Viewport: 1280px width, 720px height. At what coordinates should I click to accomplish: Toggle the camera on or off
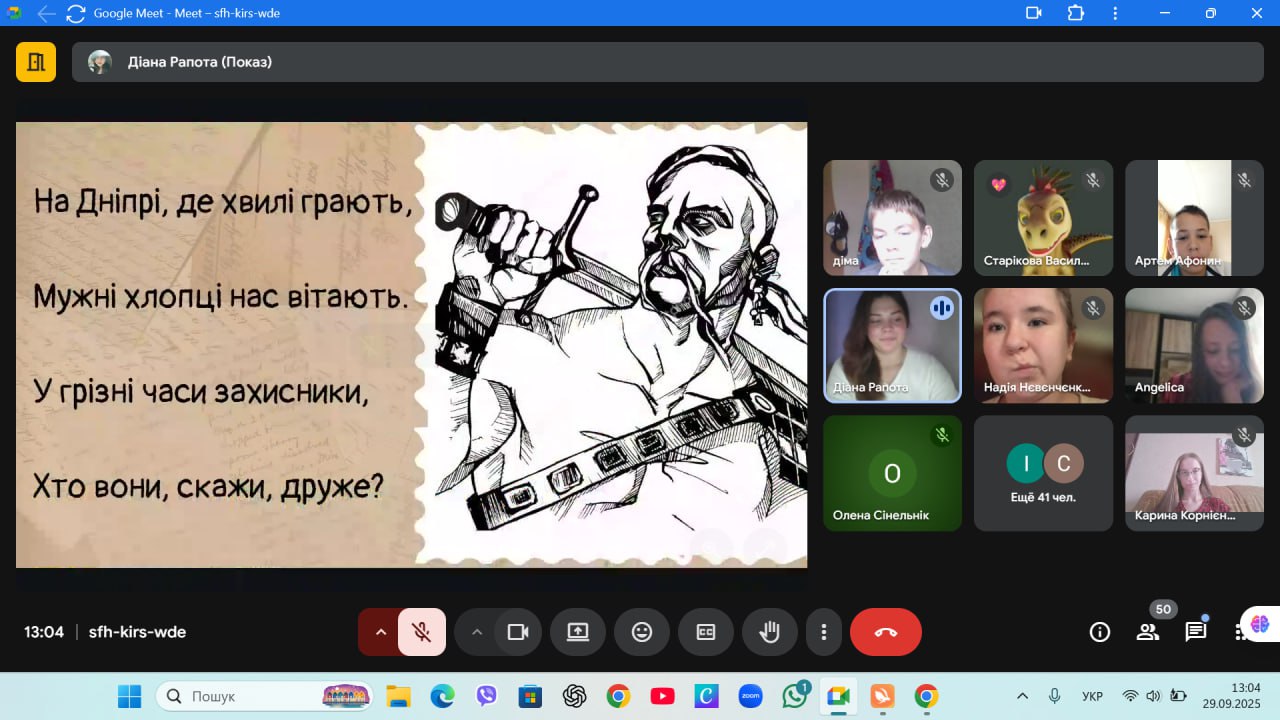[517, 632]
